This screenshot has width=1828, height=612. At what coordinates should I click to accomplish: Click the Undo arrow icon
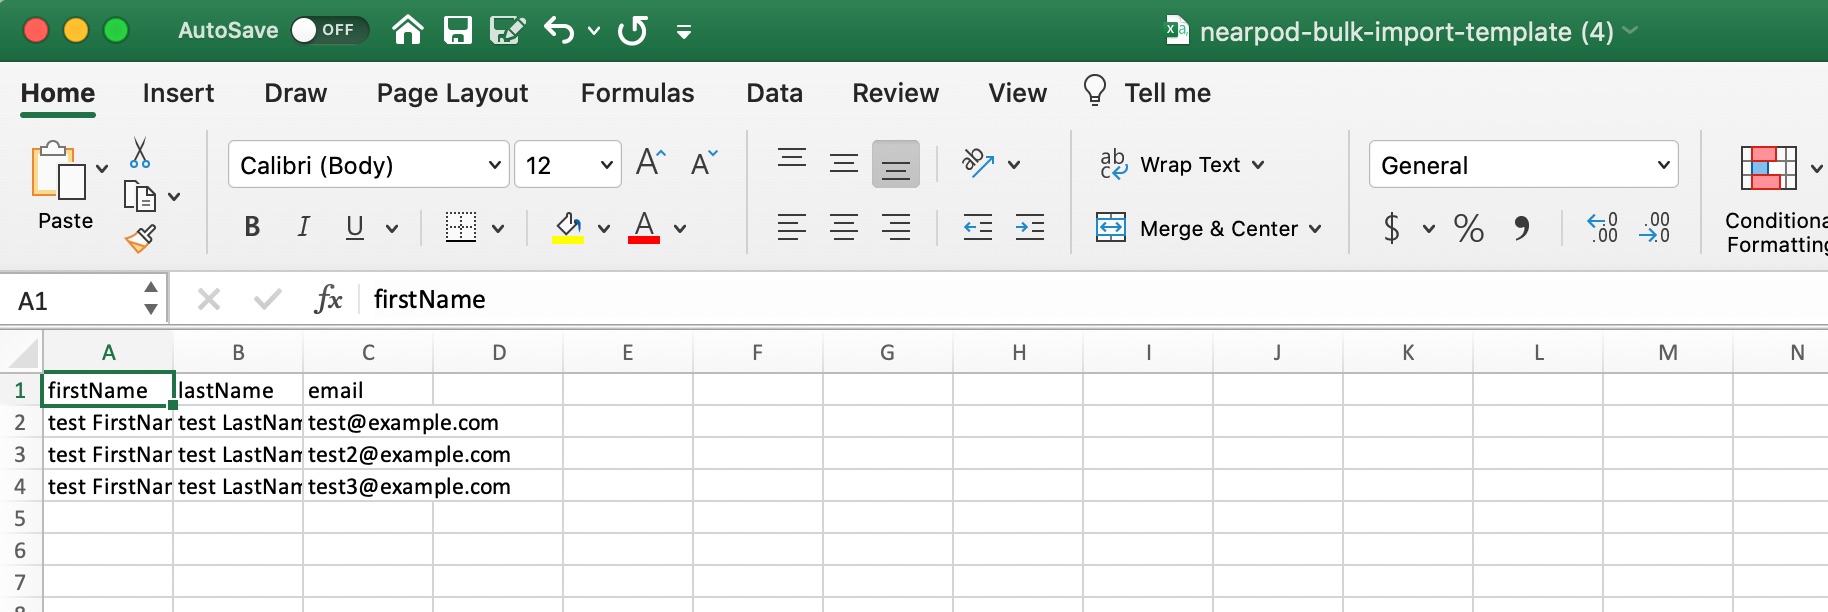click(559, 30)
